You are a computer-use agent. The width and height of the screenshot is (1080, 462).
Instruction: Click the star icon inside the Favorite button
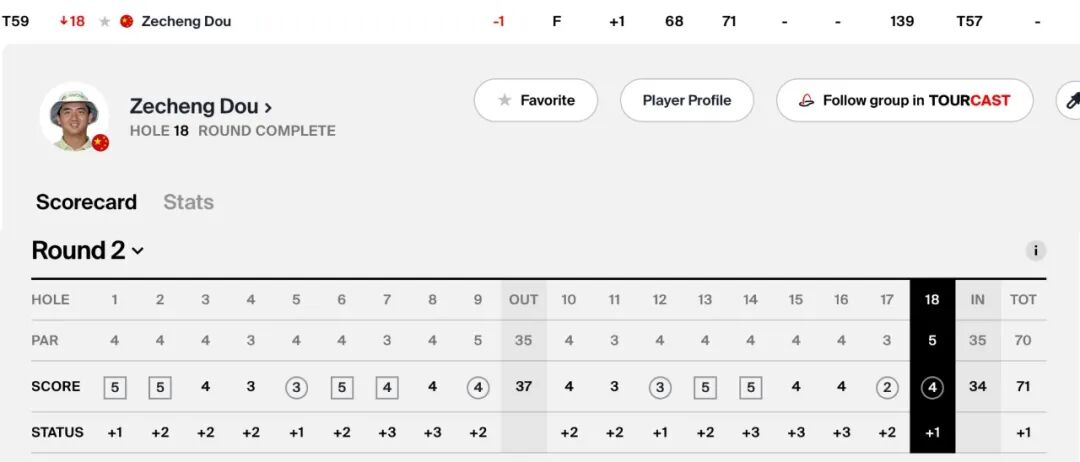click(505, 100)
